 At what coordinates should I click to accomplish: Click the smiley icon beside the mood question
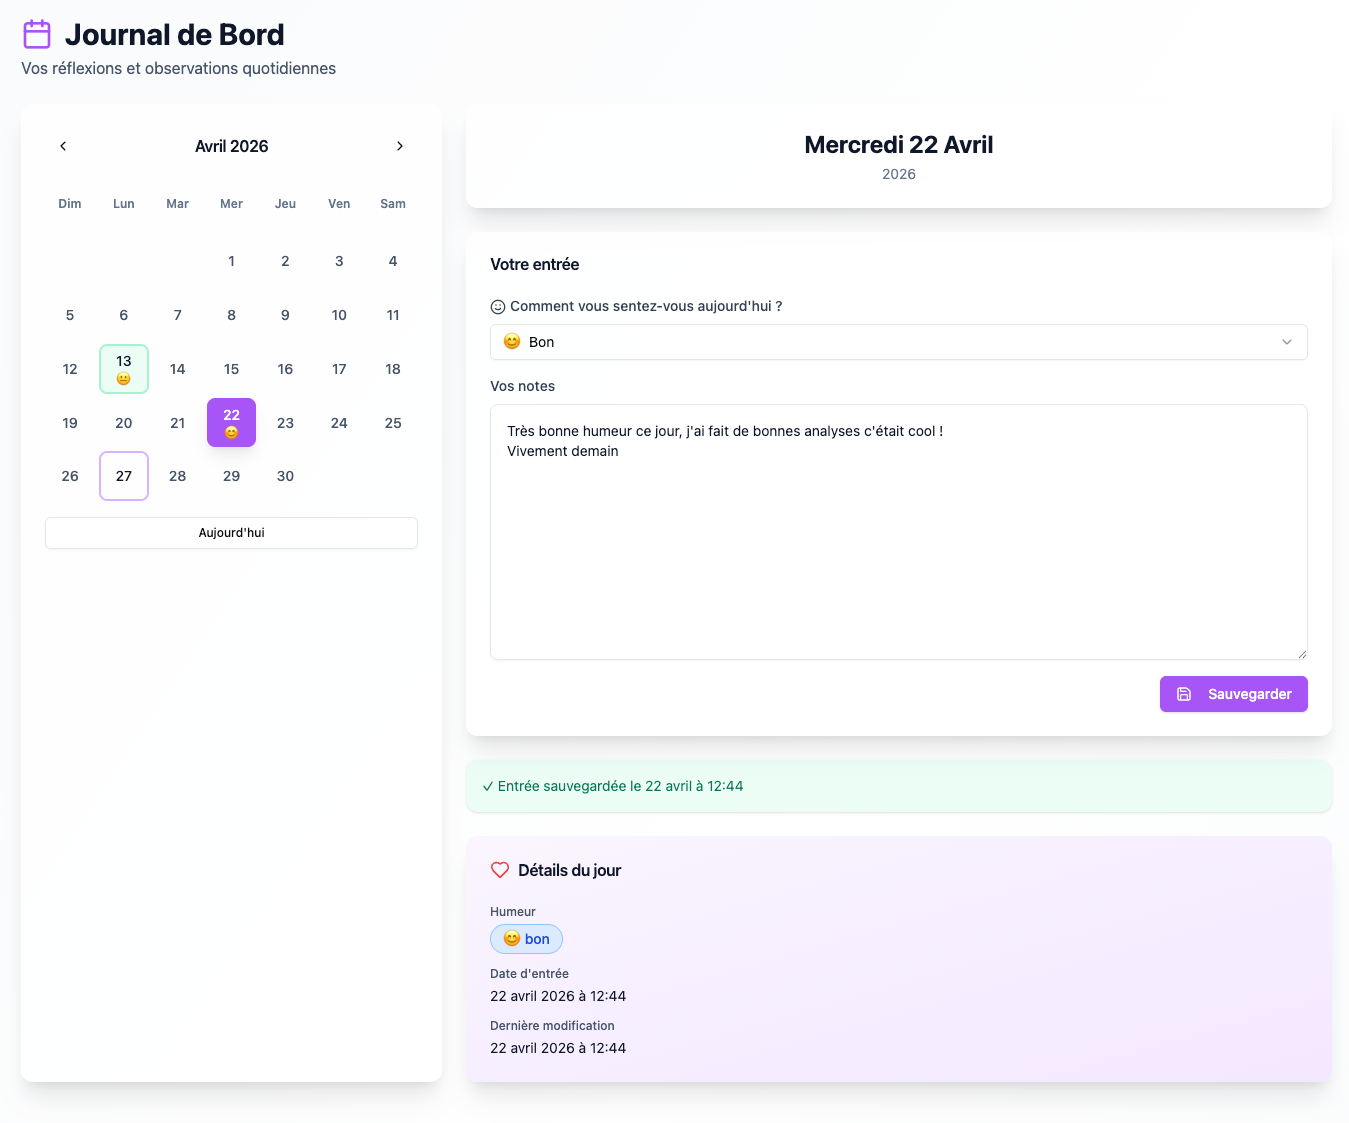498,307
